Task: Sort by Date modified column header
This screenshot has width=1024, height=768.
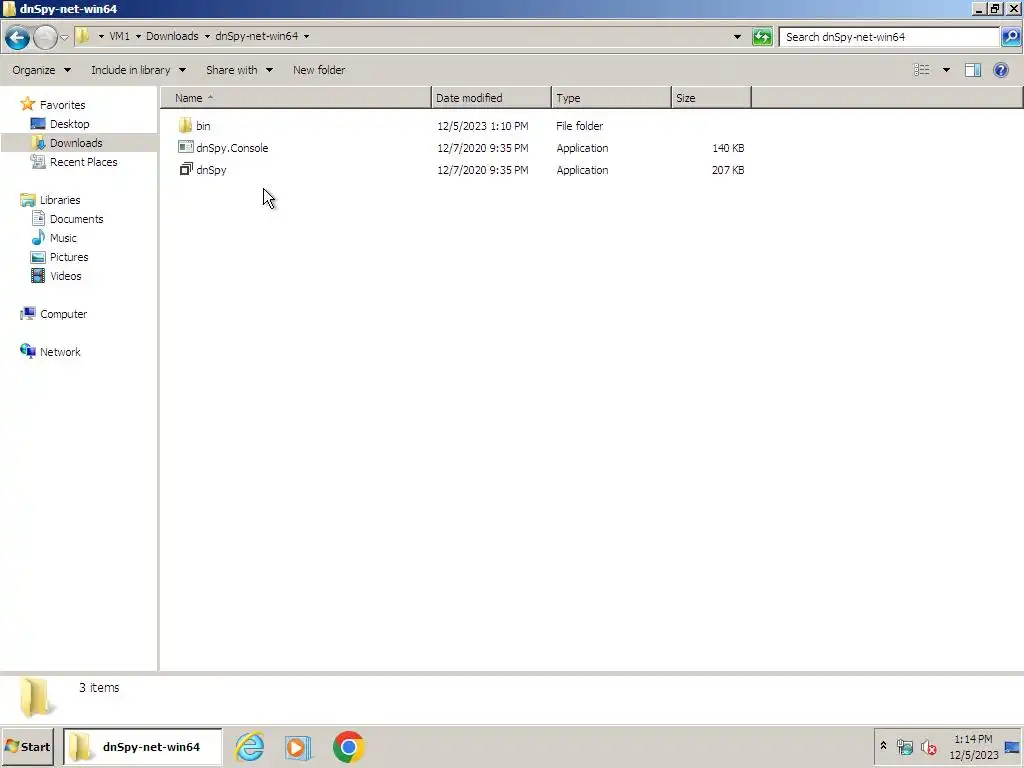Action: point(491,98)
